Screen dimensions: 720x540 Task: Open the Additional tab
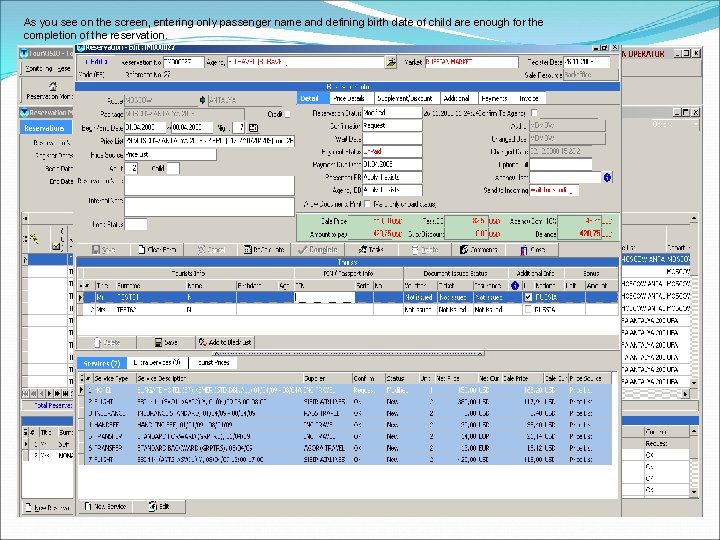pos(458,98)
